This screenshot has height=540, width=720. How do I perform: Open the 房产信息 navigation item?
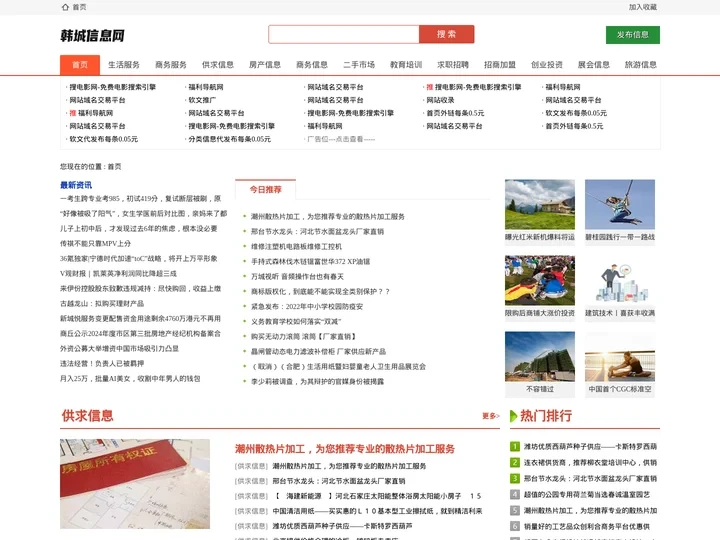point(265,65)
